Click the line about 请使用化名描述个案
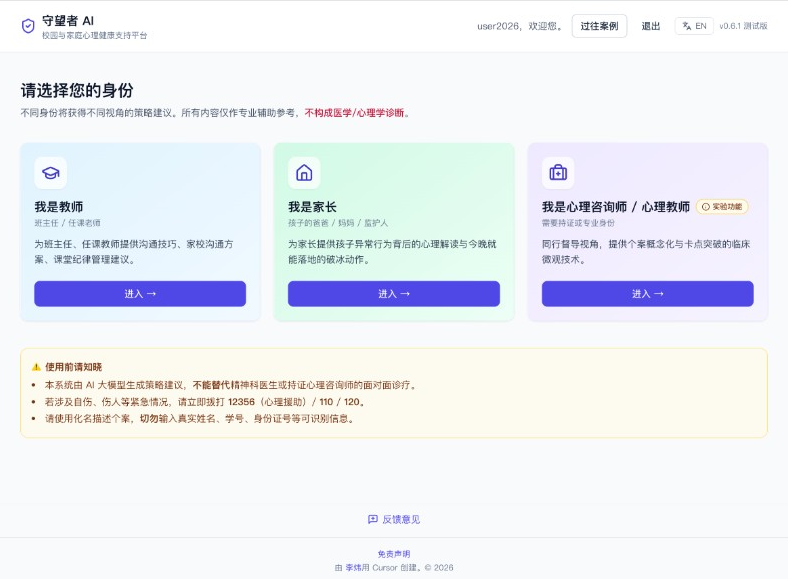The width and height of the screenshot is (788, 579). click(x=200, y=418)
